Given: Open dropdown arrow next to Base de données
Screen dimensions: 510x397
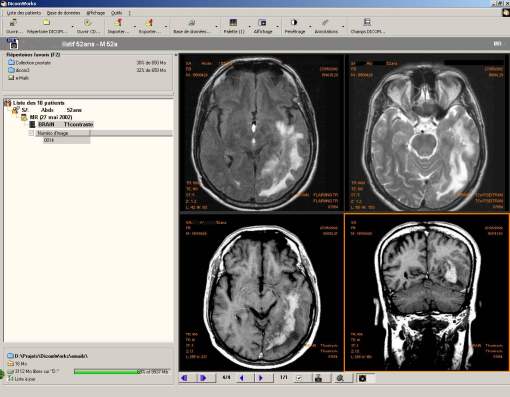Looking at the screenshot, I should [217, 26].
